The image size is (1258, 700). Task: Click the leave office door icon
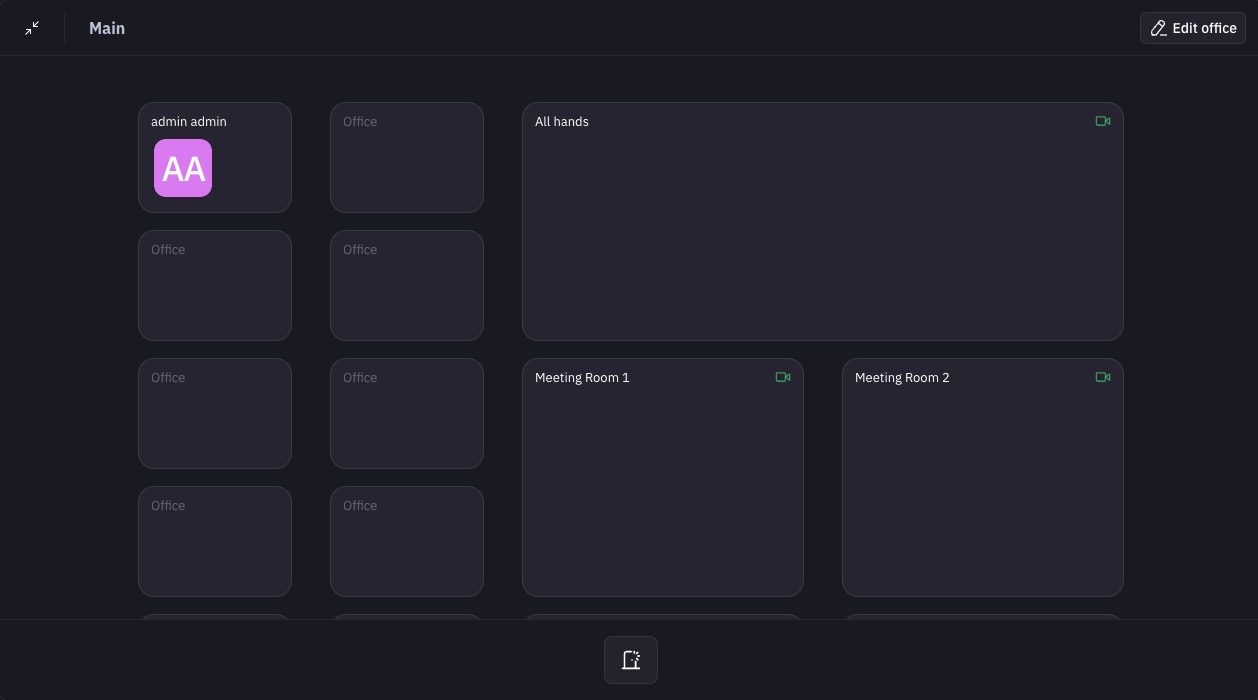coord(631,660)
